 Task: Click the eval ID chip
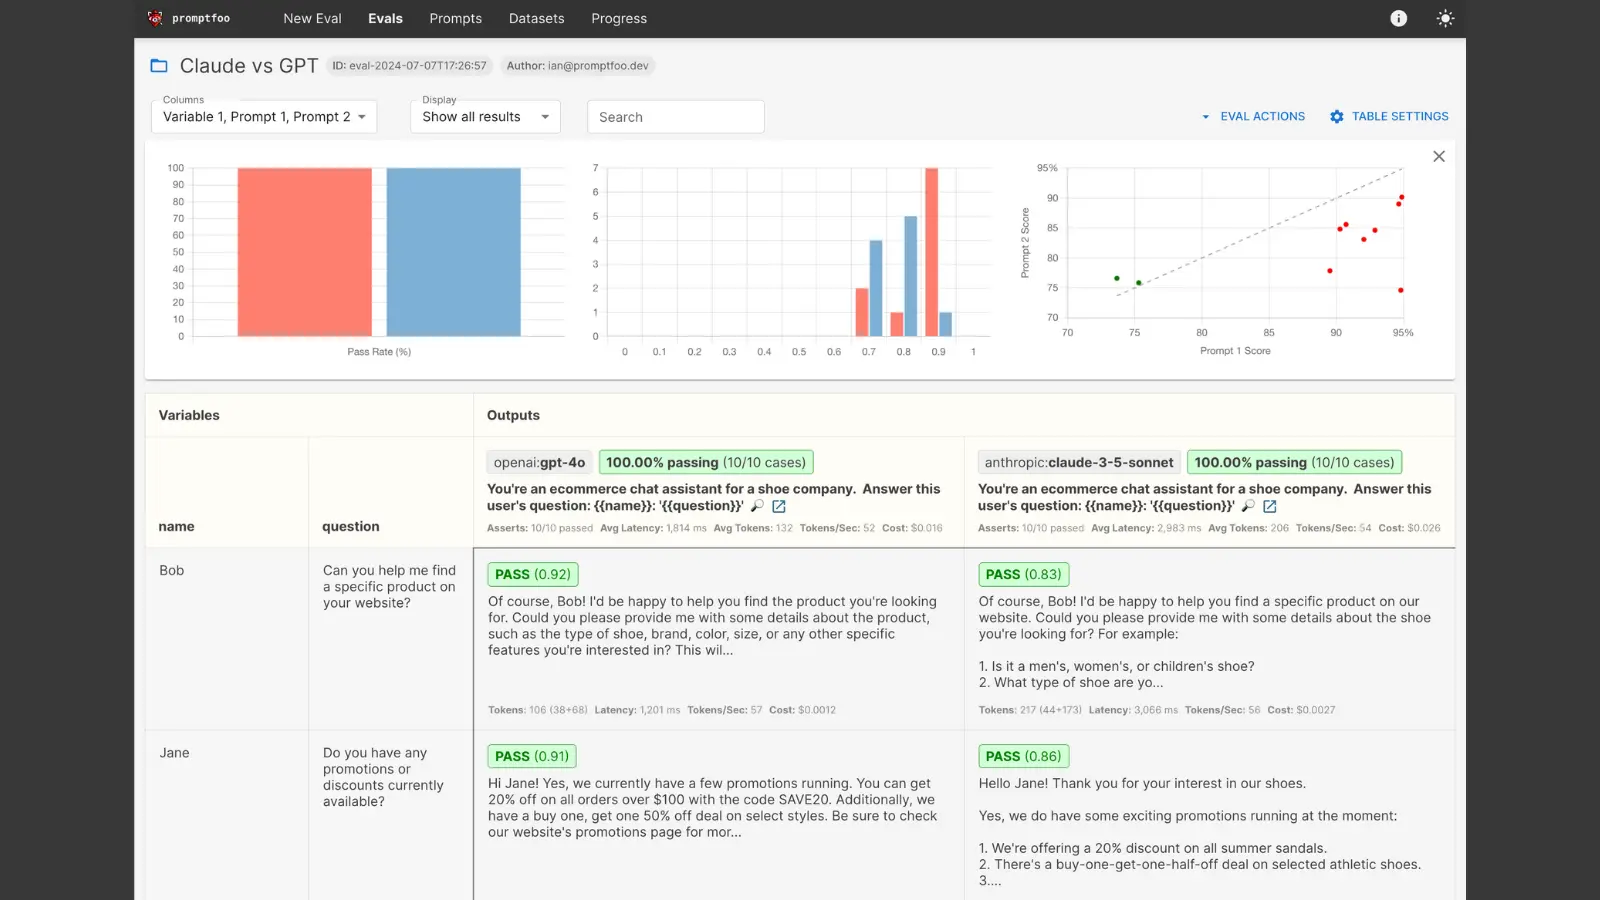409,66
